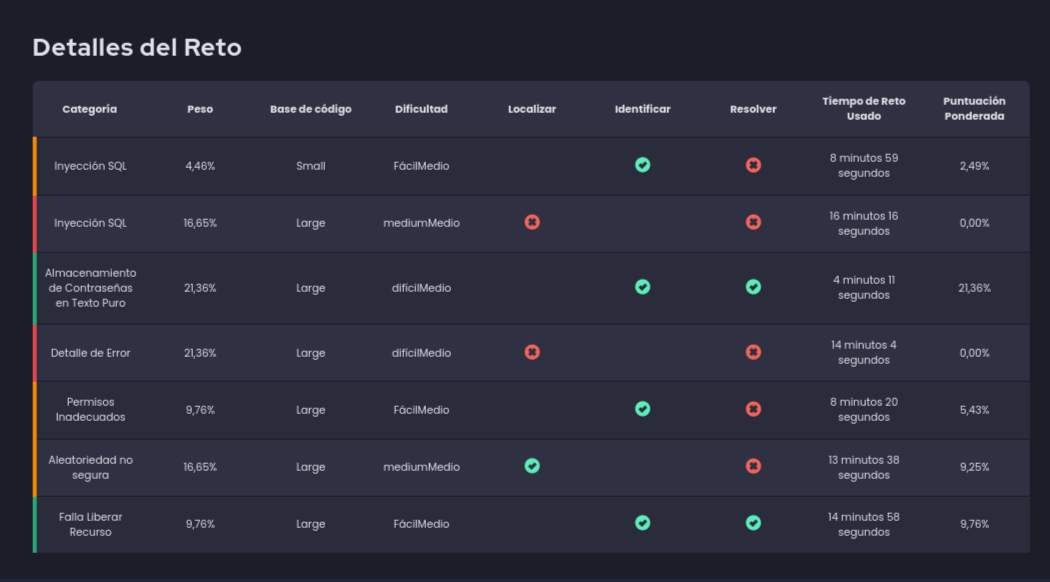Click the Tiempo de Reto Usado header
Image resolution: width=1050 pixels, height=582 pixels.
click(x=863, y=109)
